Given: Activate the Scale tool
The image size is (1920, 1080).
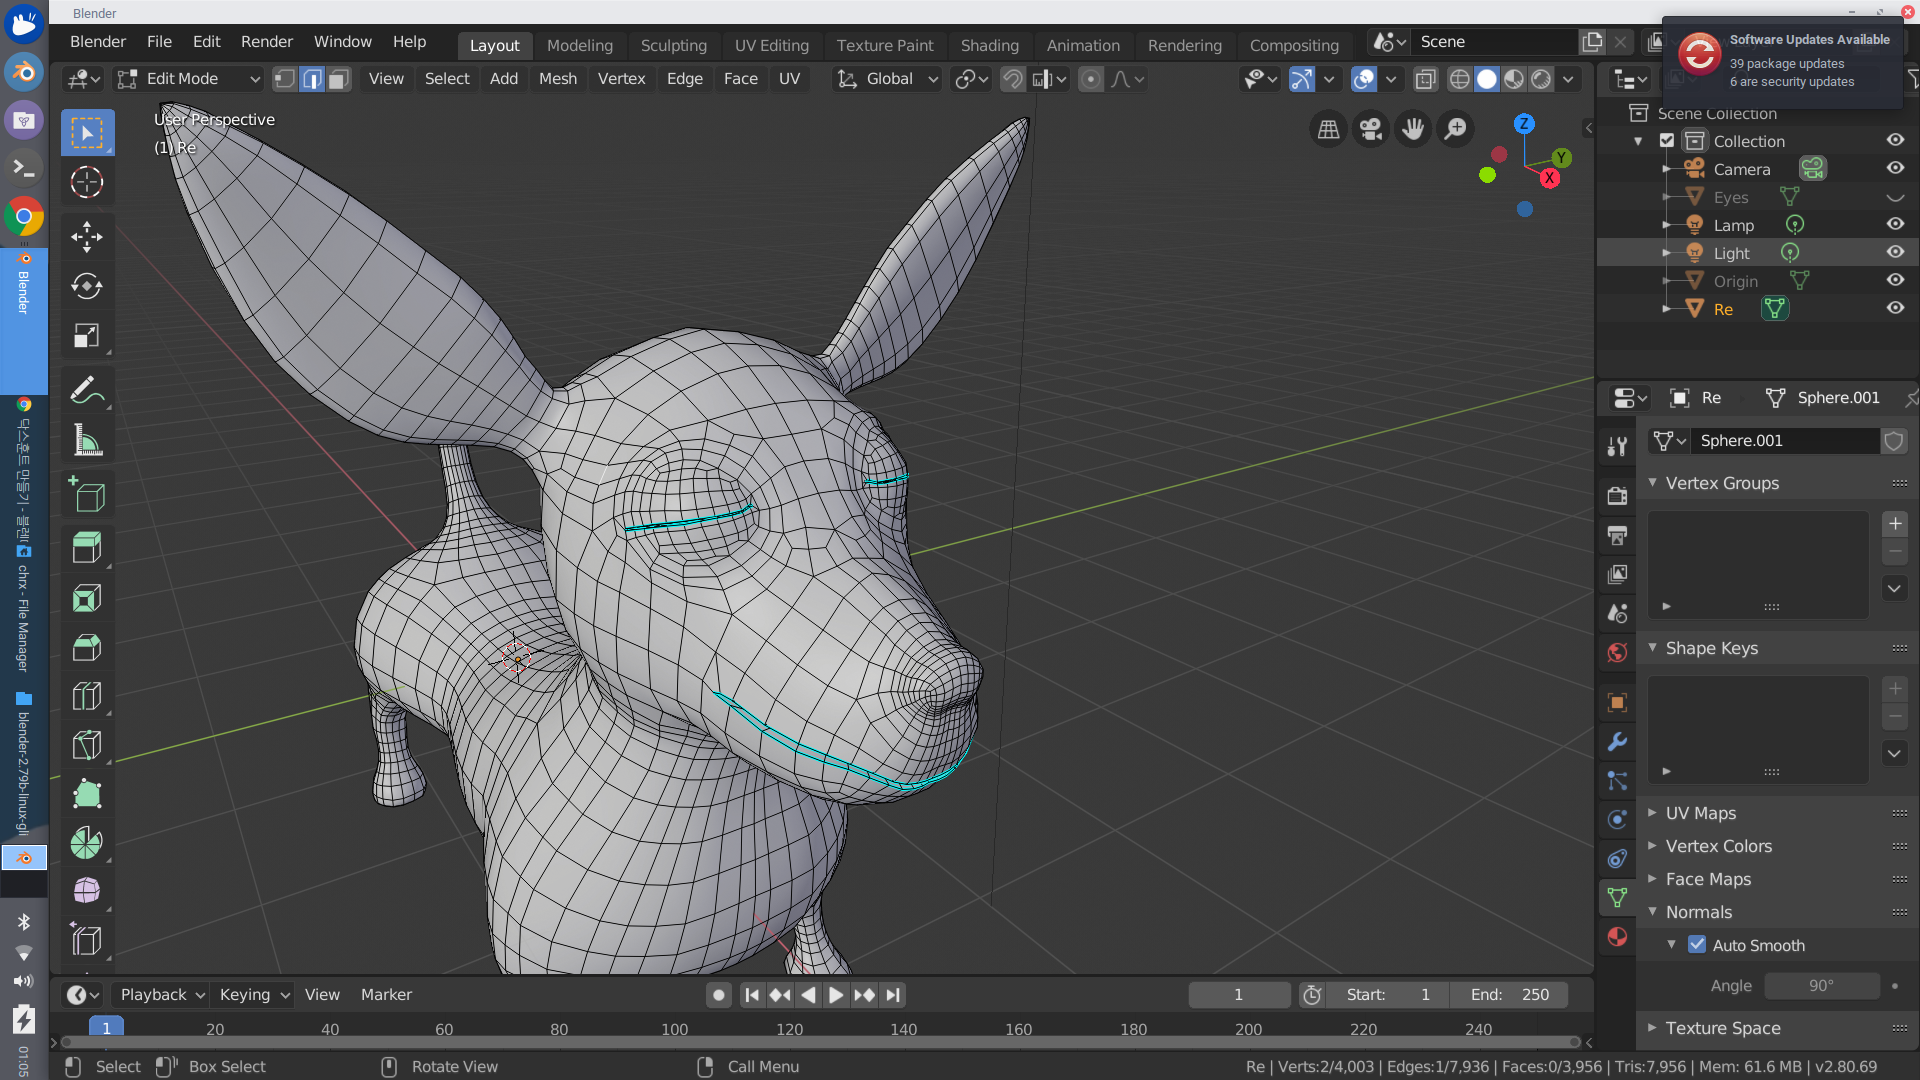Looking at the screenshot, I should tap(87, 335).
